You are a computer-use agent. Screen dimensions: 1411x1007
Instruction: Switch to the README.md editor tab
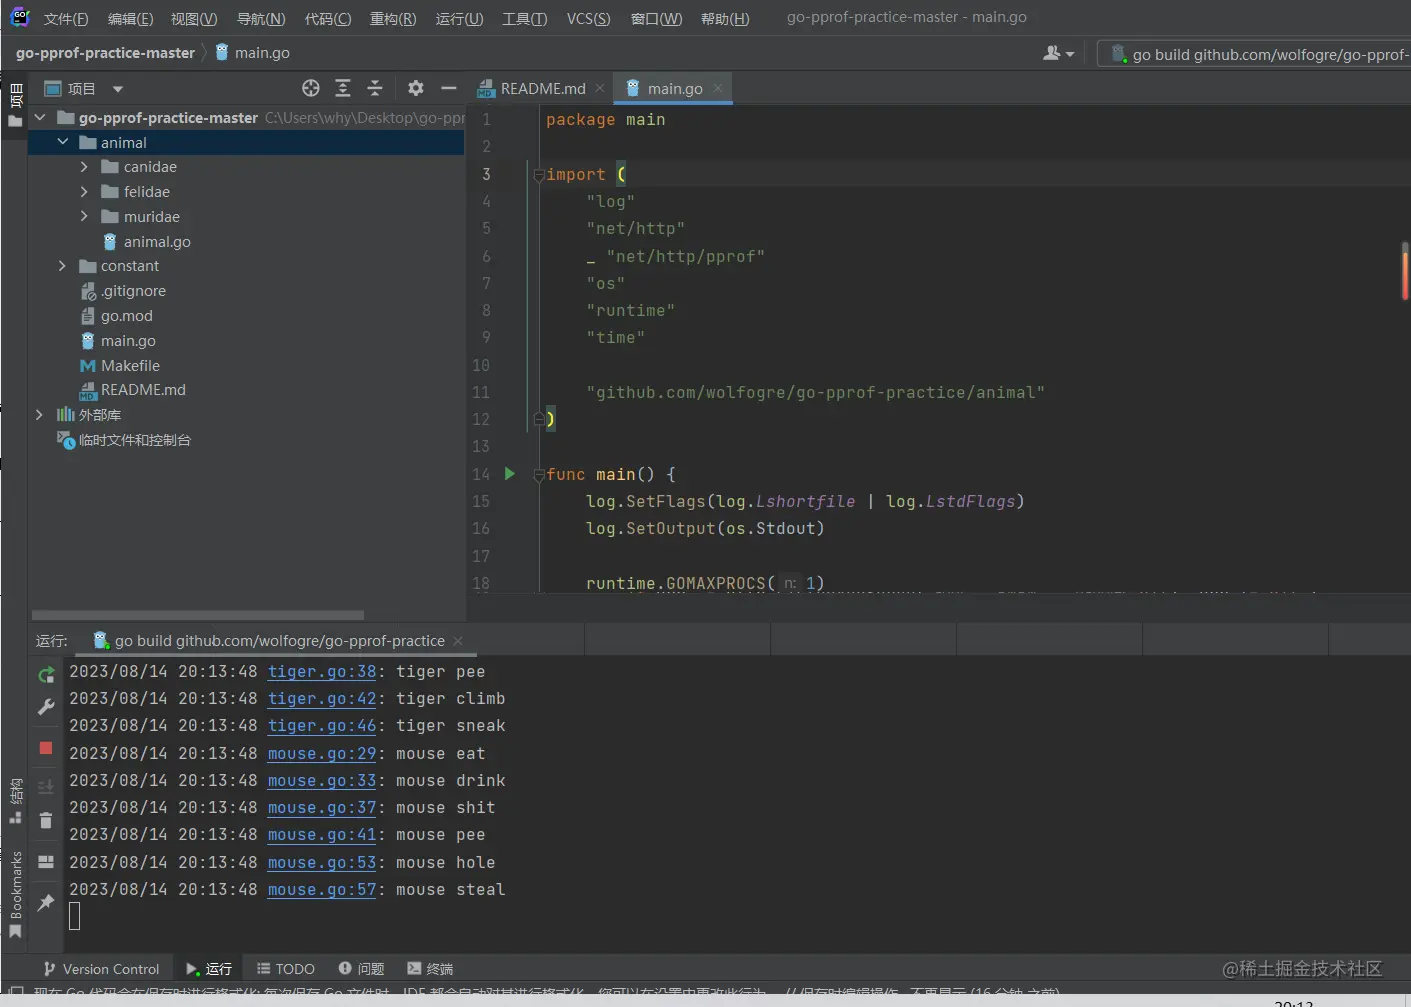[x=542, y=89]
